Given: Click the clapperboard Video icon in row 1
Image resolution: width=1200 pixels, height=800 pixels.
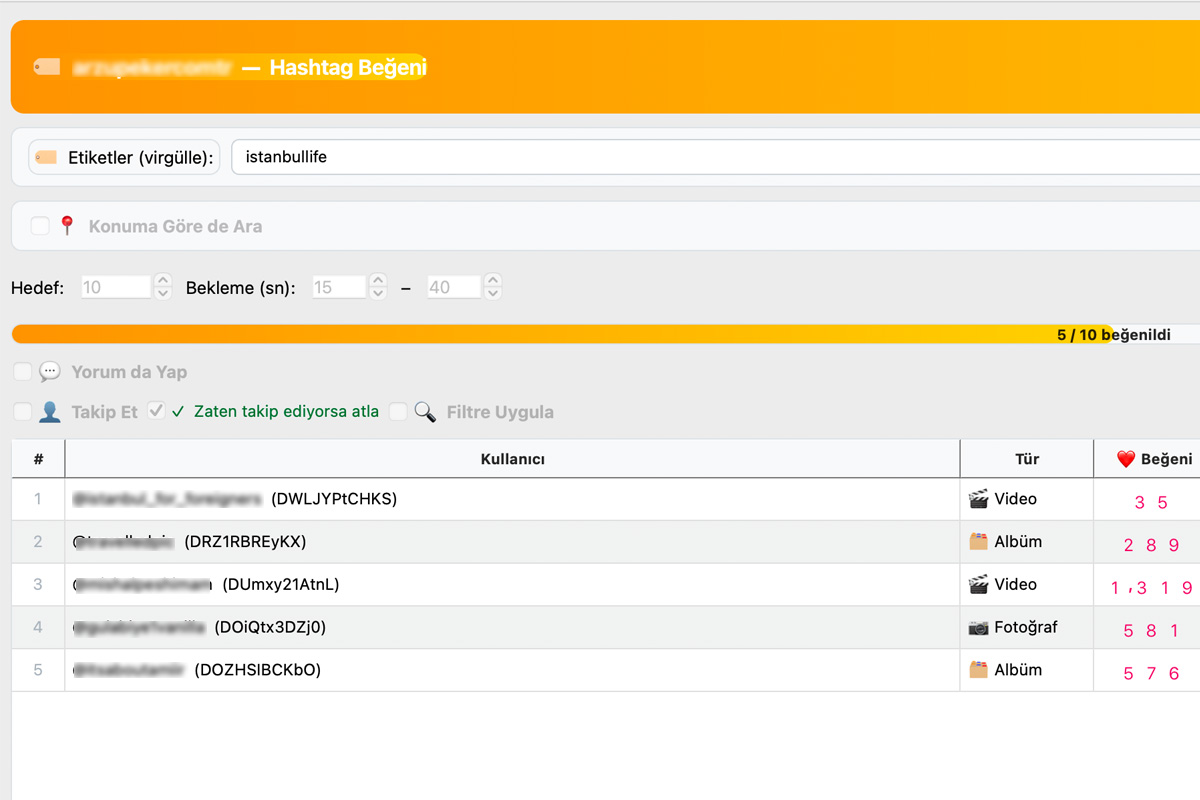Looking at the screenshot, I should tap(978, 499).
